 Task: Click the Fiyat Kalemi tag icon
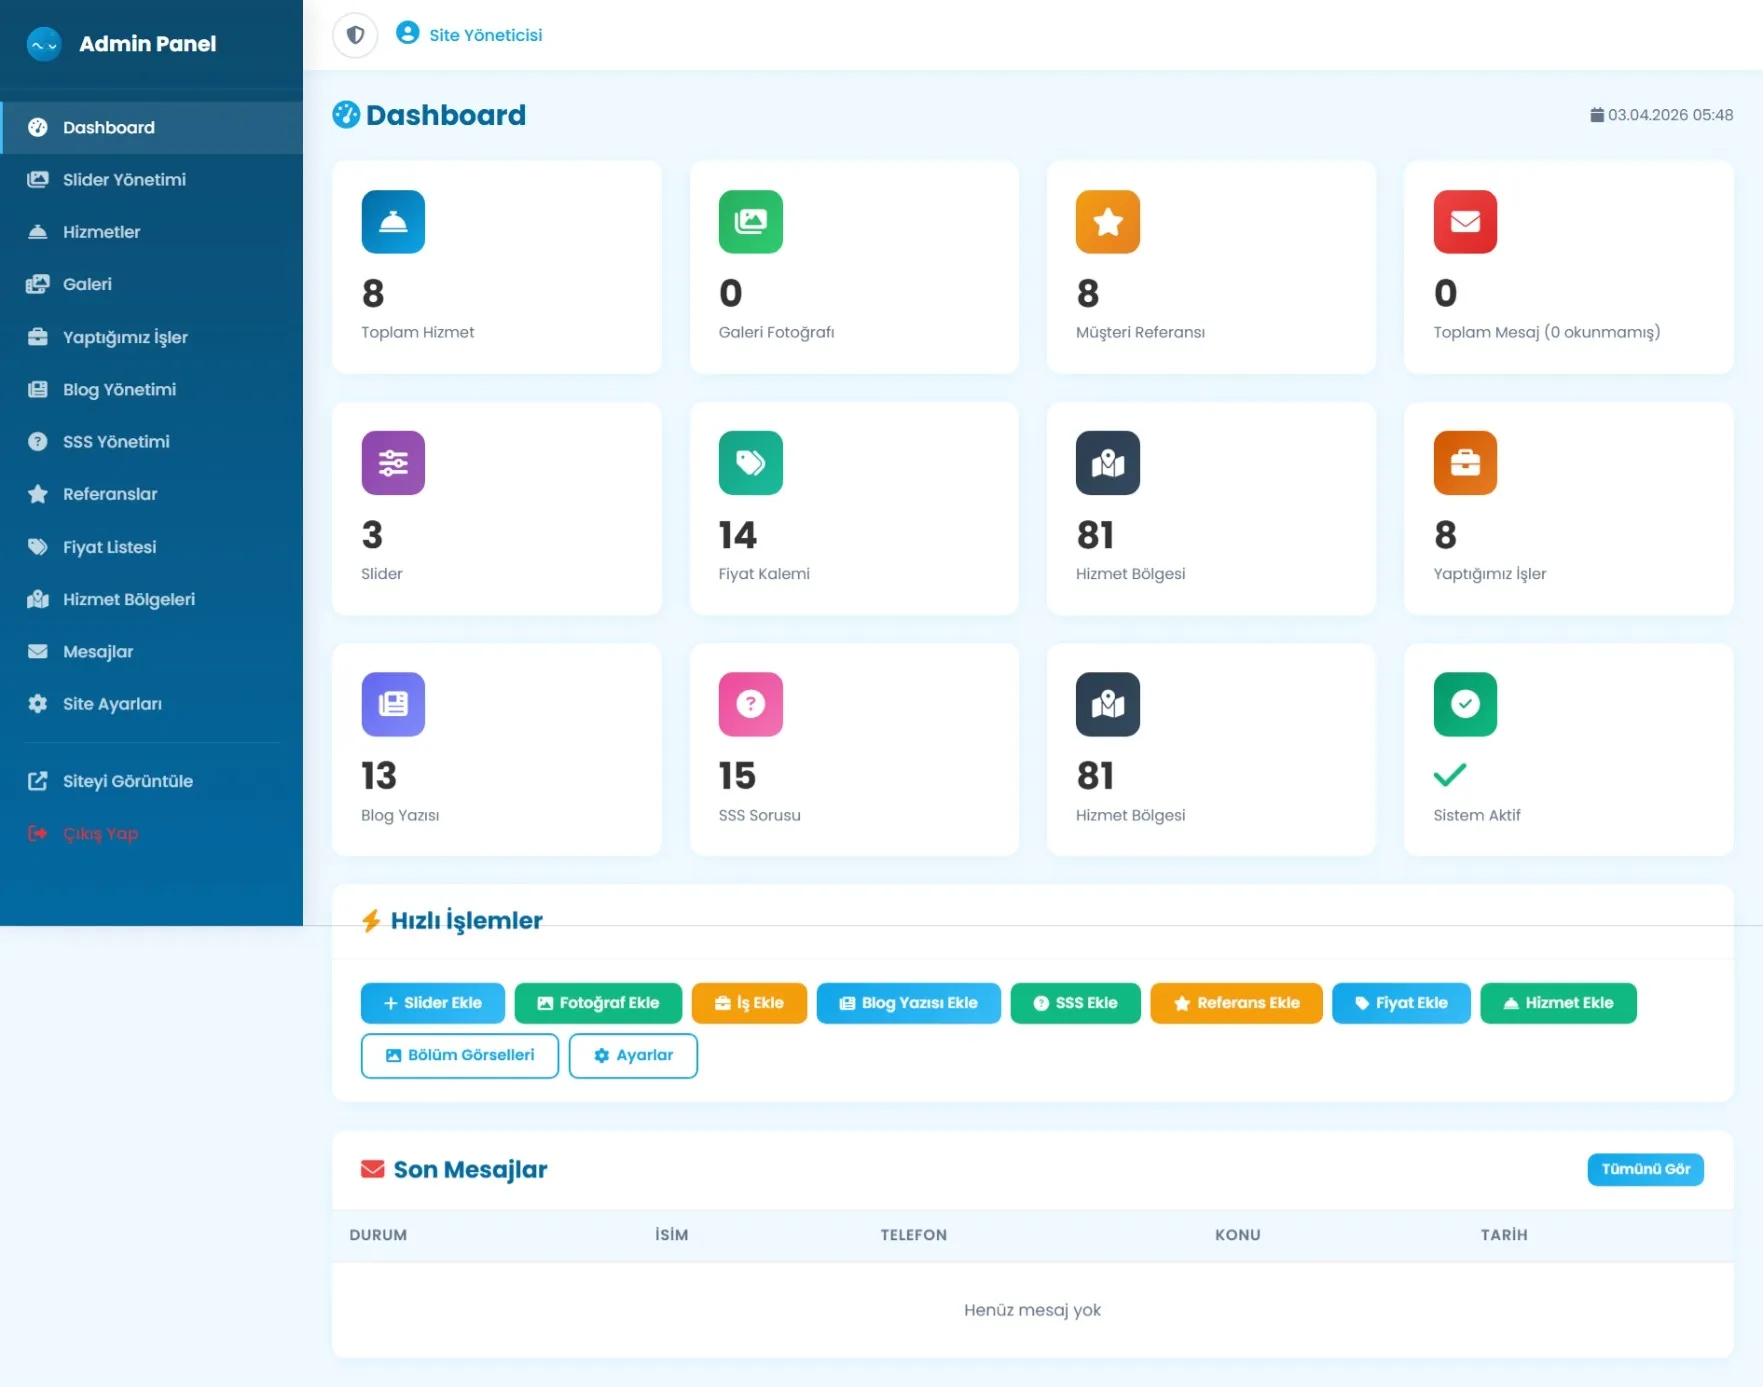(750, 463)
